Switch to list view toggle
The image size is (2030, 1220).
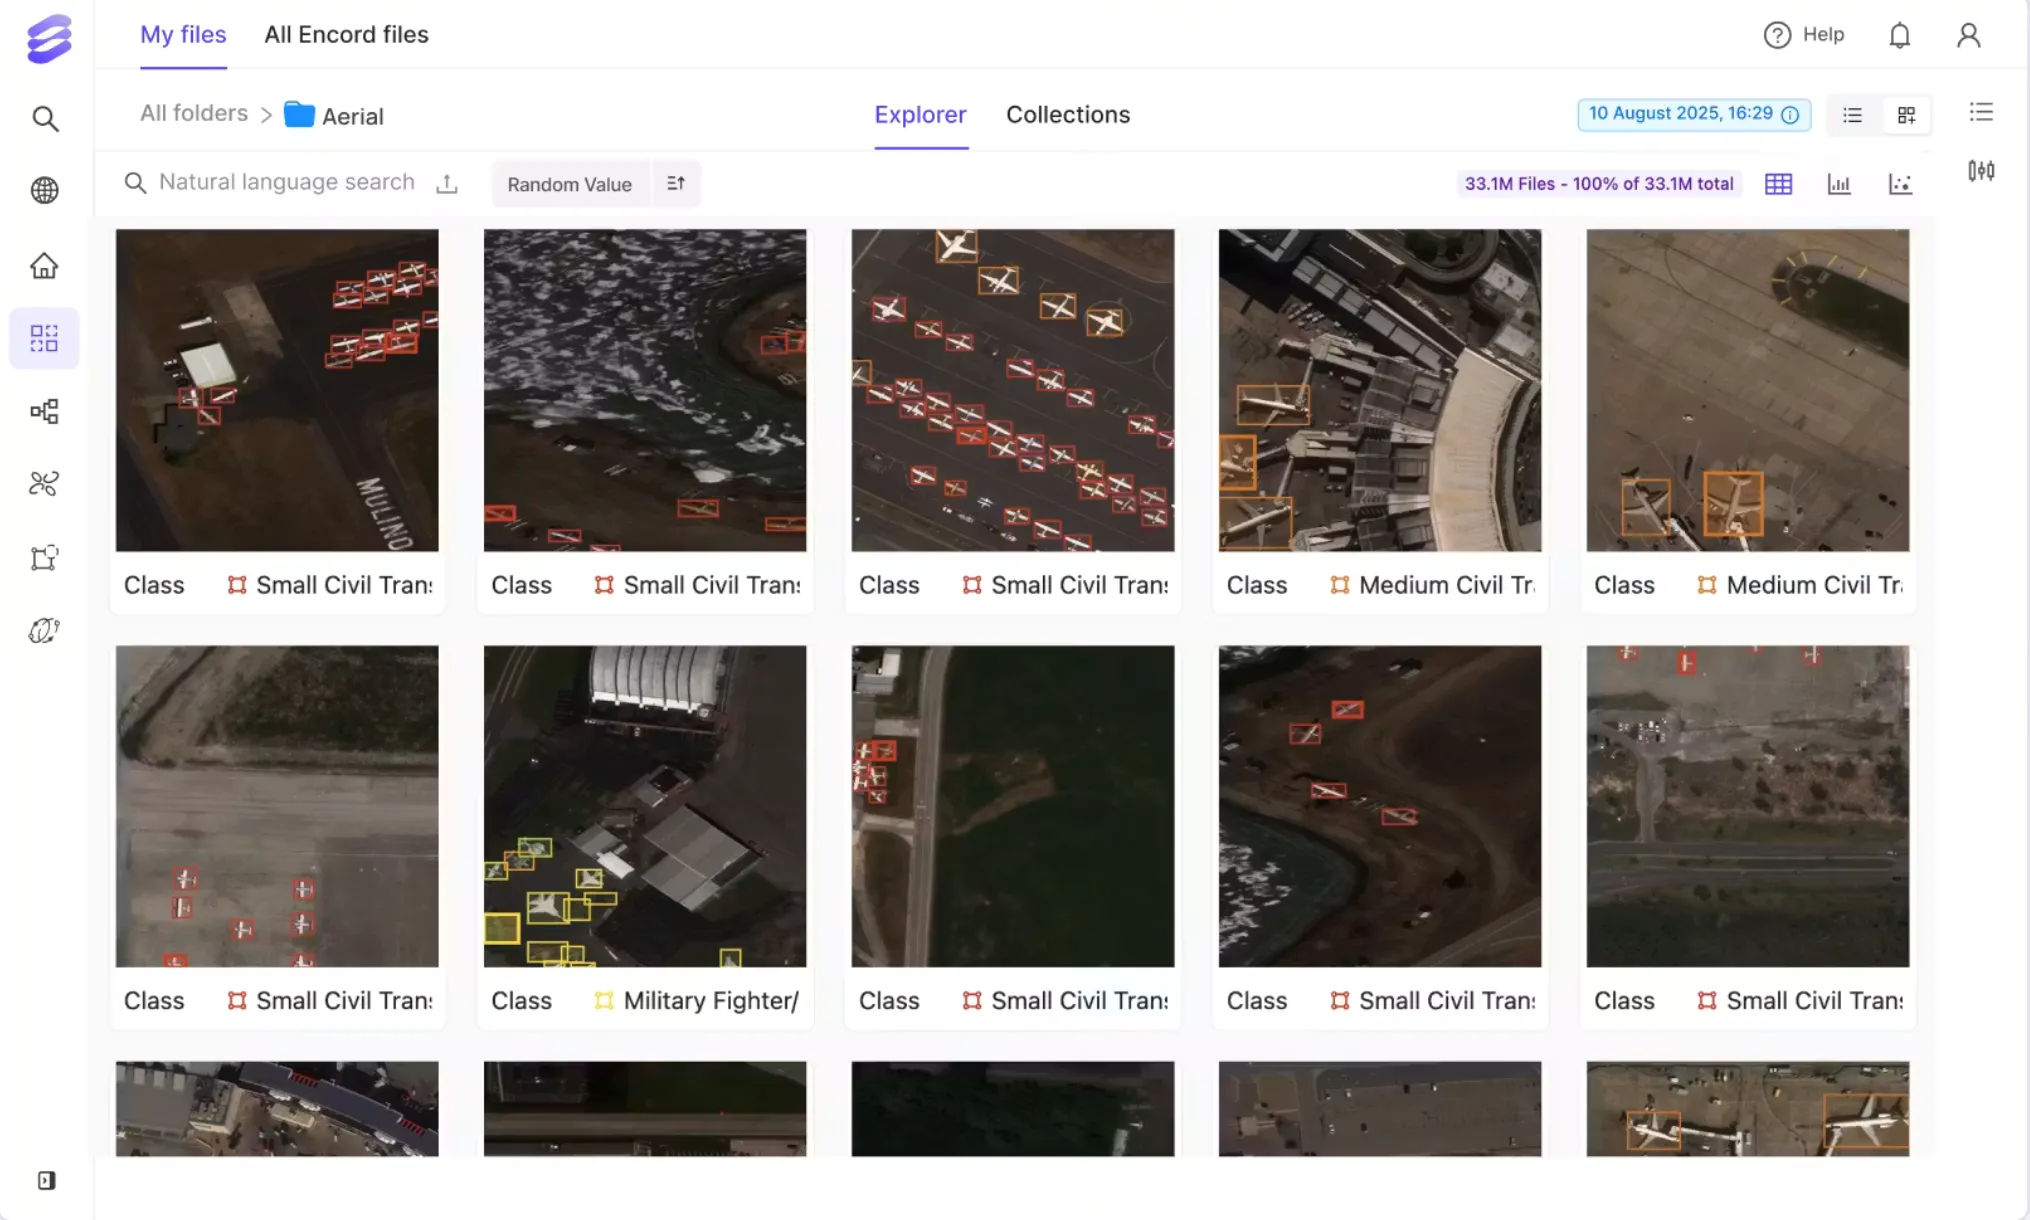coord(1852,115)
